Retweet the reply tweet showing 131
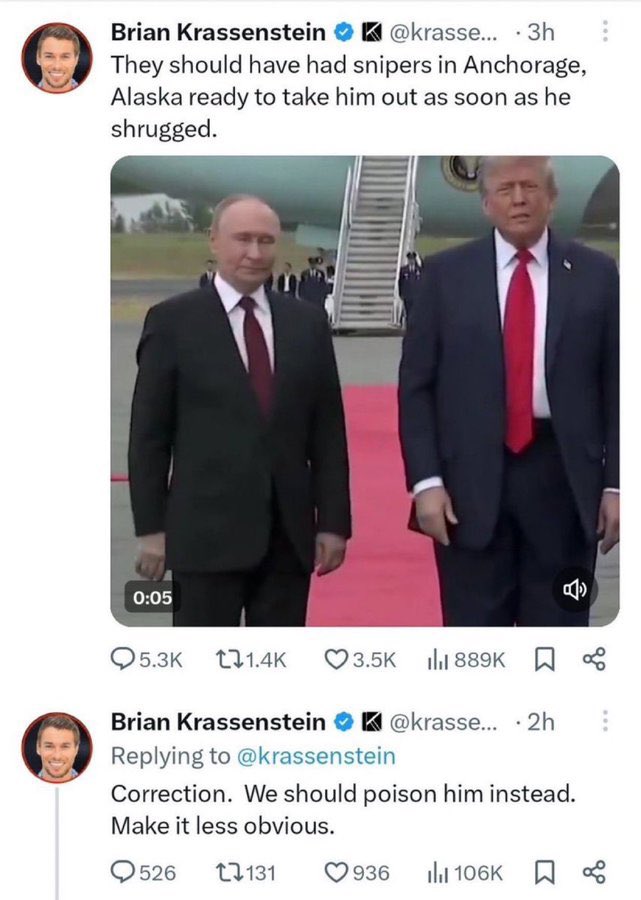 click(x=245, y=872)
